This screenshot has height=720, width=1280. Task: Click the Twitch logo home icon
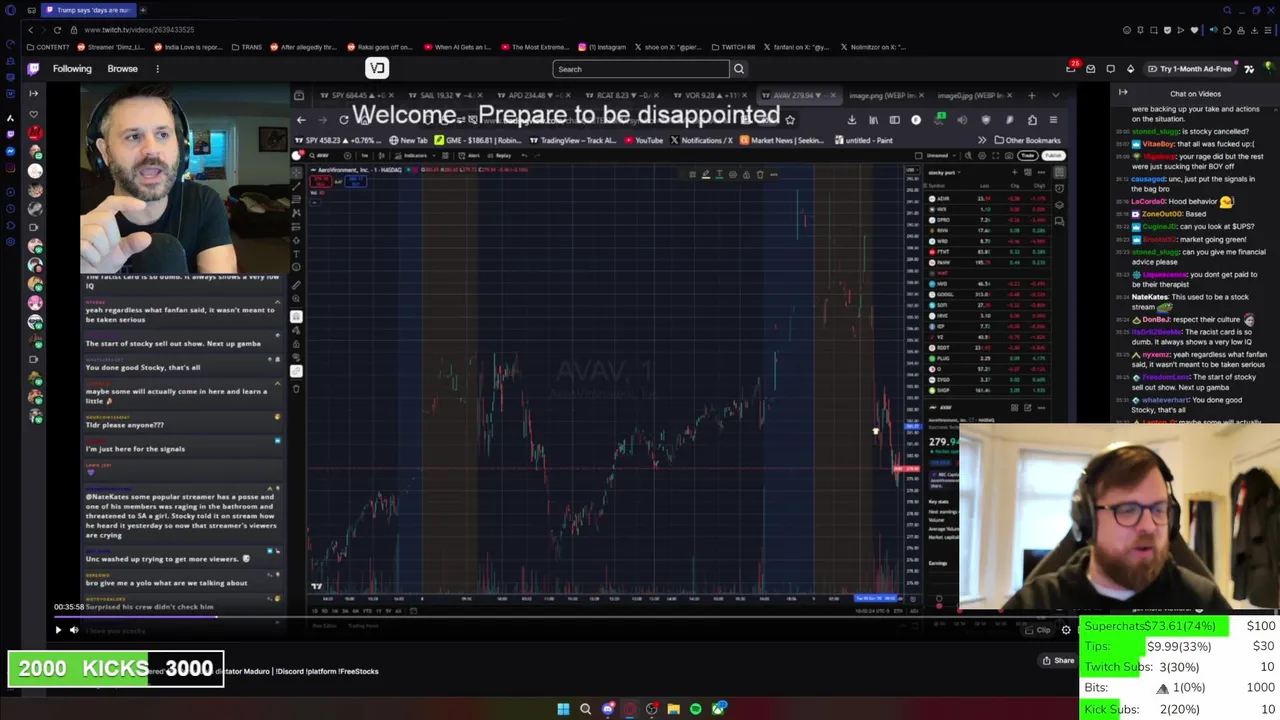[33, 68]
